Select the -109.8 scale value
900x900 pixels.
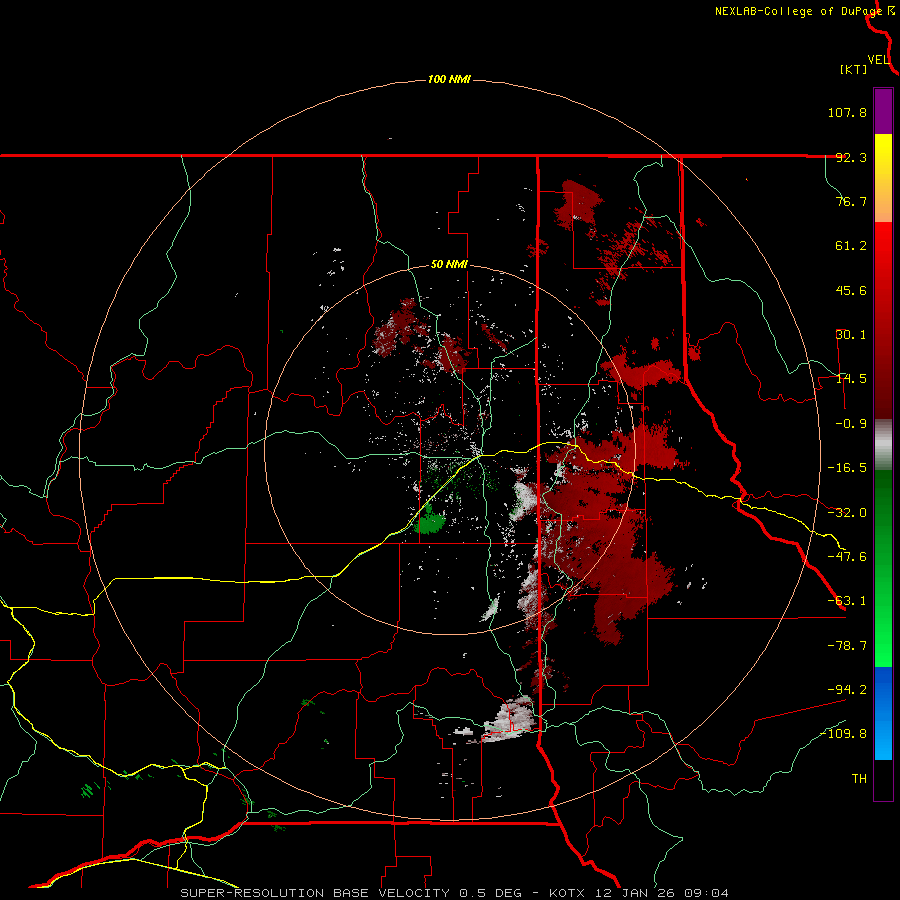[x=843, y=734]
